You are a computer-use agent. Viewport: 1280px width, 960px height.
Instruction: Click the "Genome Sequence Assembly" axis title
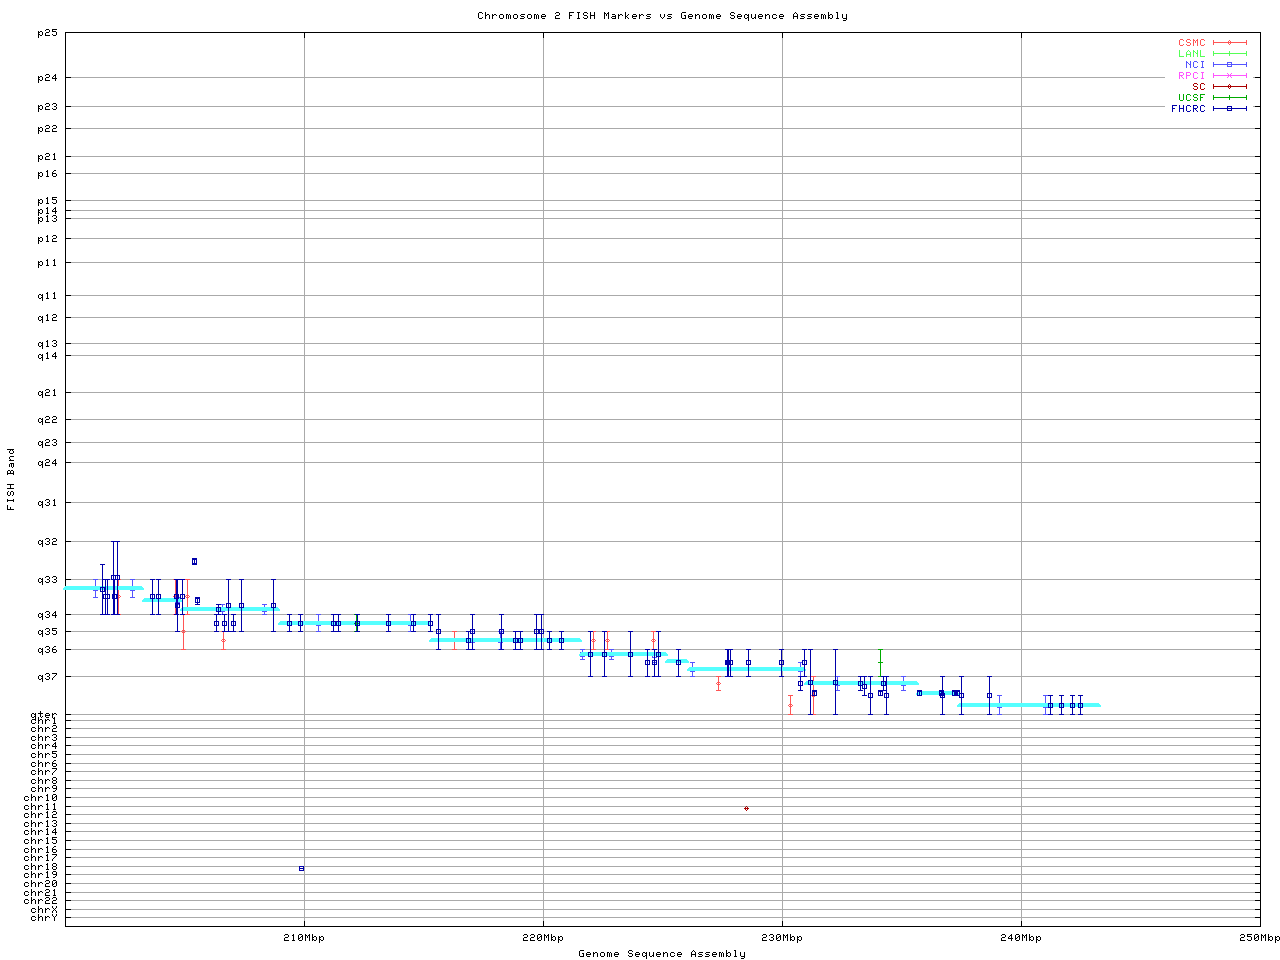662,954
